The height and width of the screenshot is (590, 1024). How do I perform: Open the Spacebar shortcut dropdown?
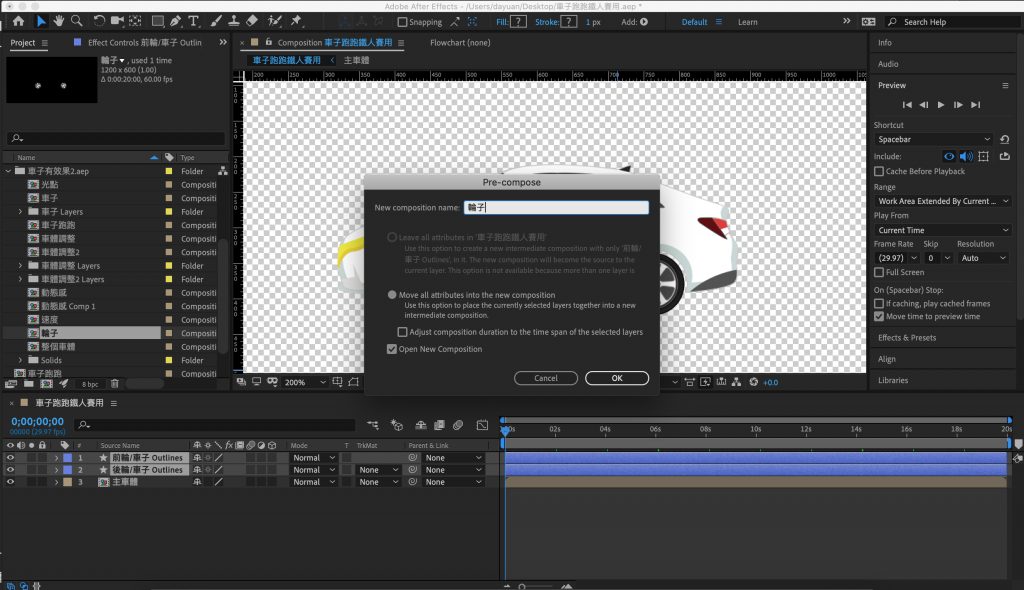(935, 140)
